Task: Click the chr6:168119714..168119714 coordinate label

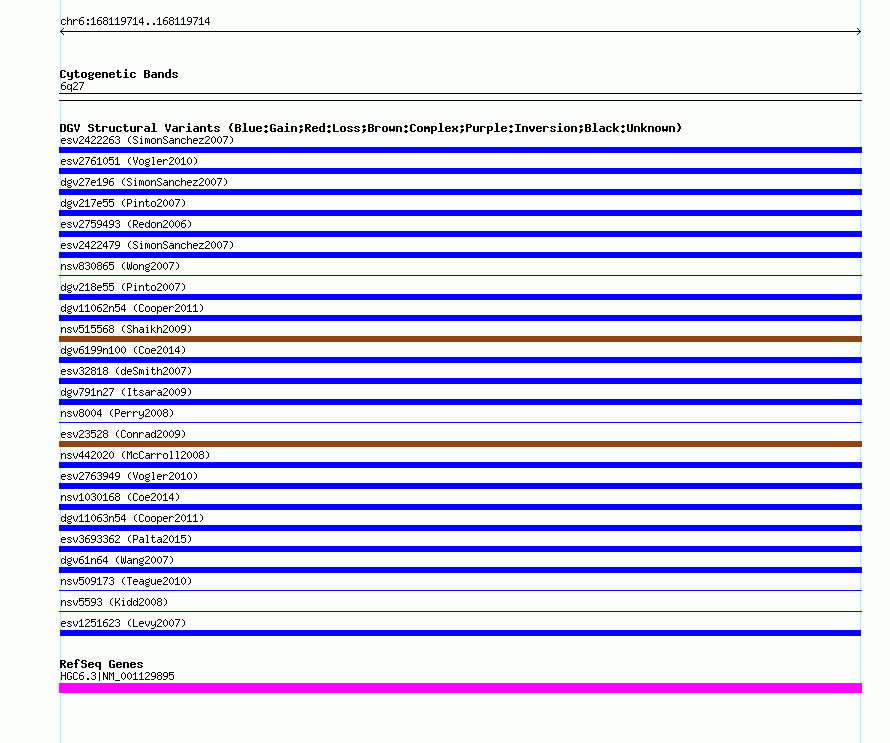Action: (x=135, y=22)
